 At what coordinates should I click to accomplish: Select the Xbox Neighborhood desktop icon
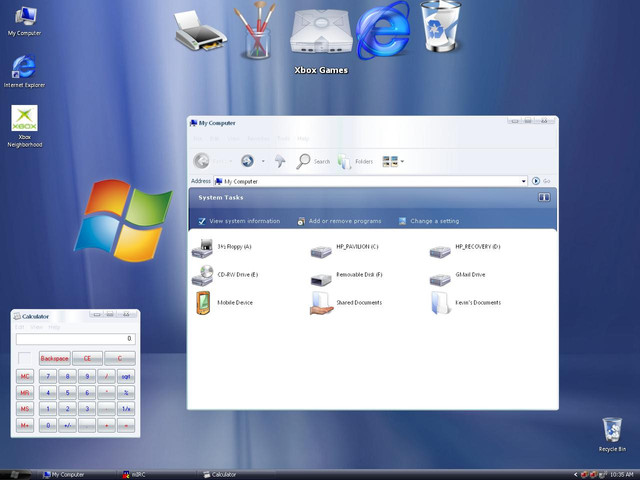(24, 126)
